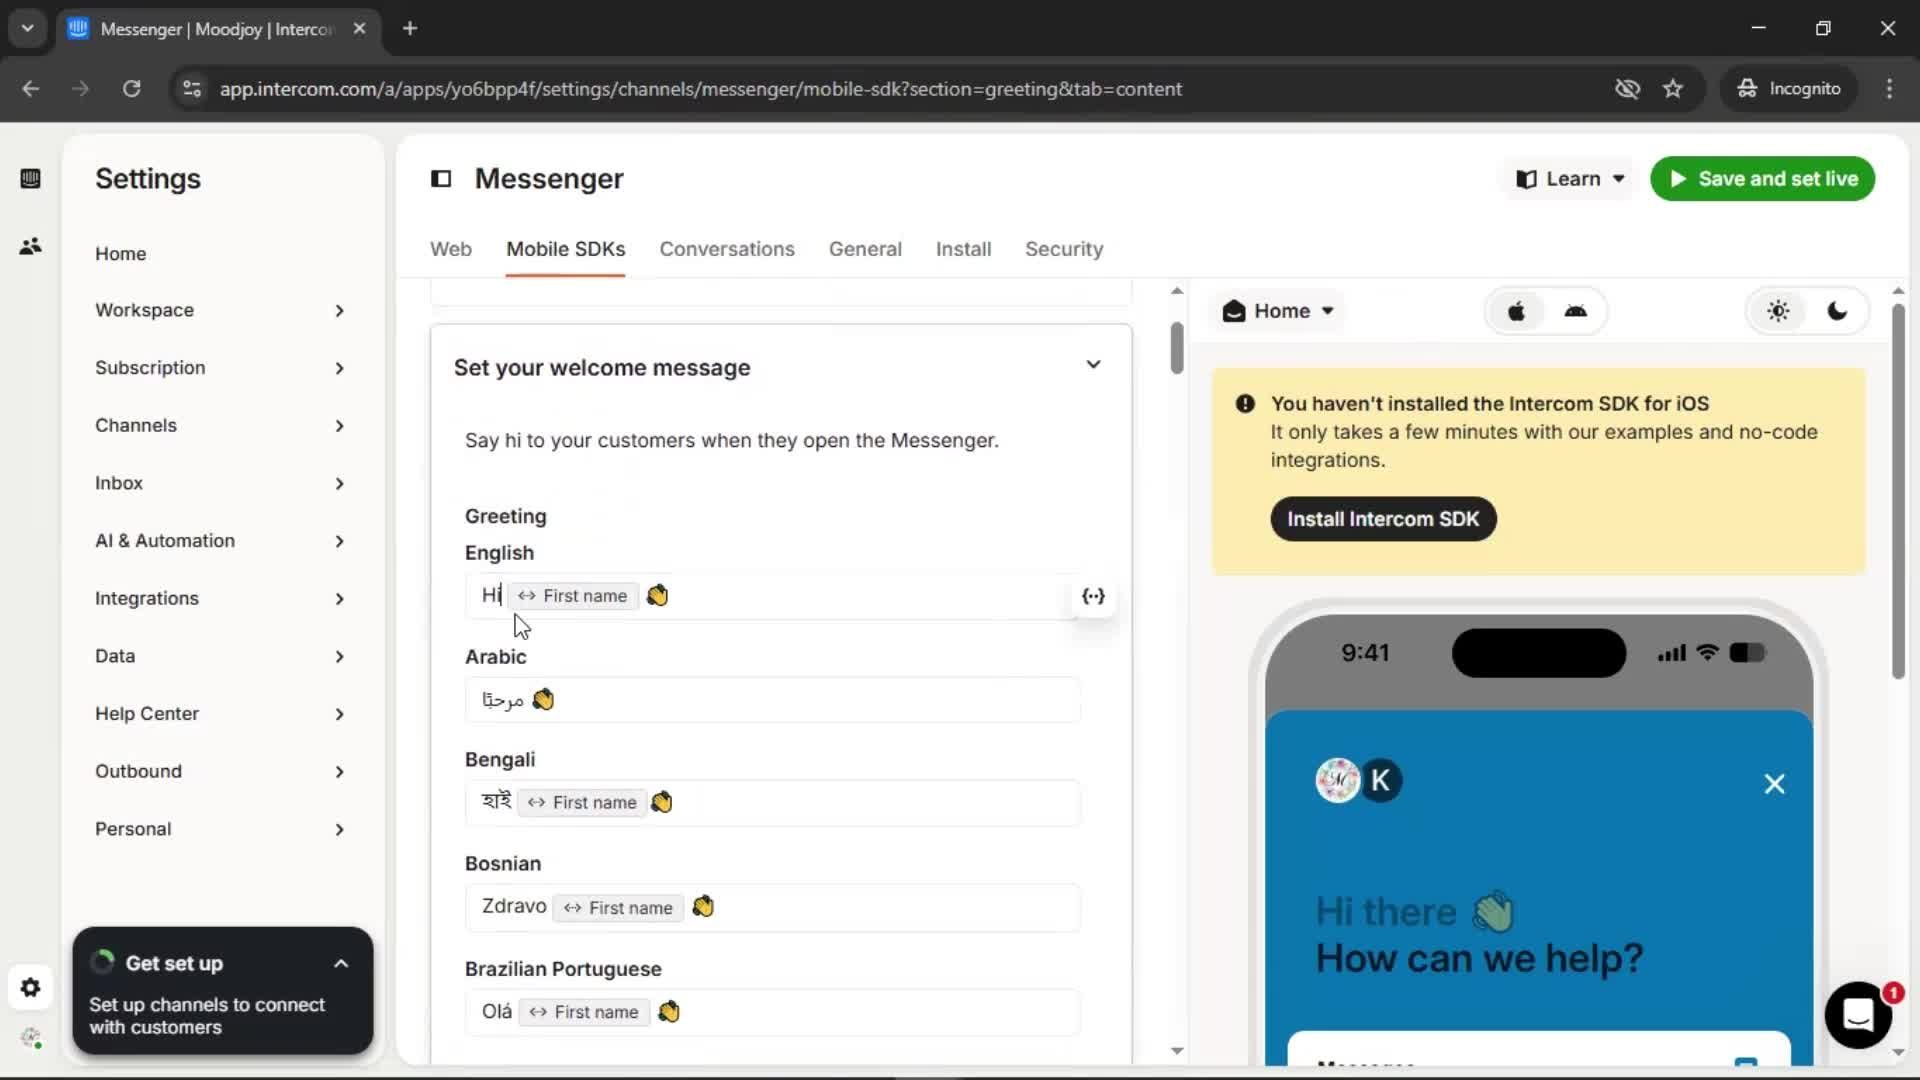The image size is (1920, 1080).
Task: Switch preview to Android with robot icon
Action: (1575, 311)
